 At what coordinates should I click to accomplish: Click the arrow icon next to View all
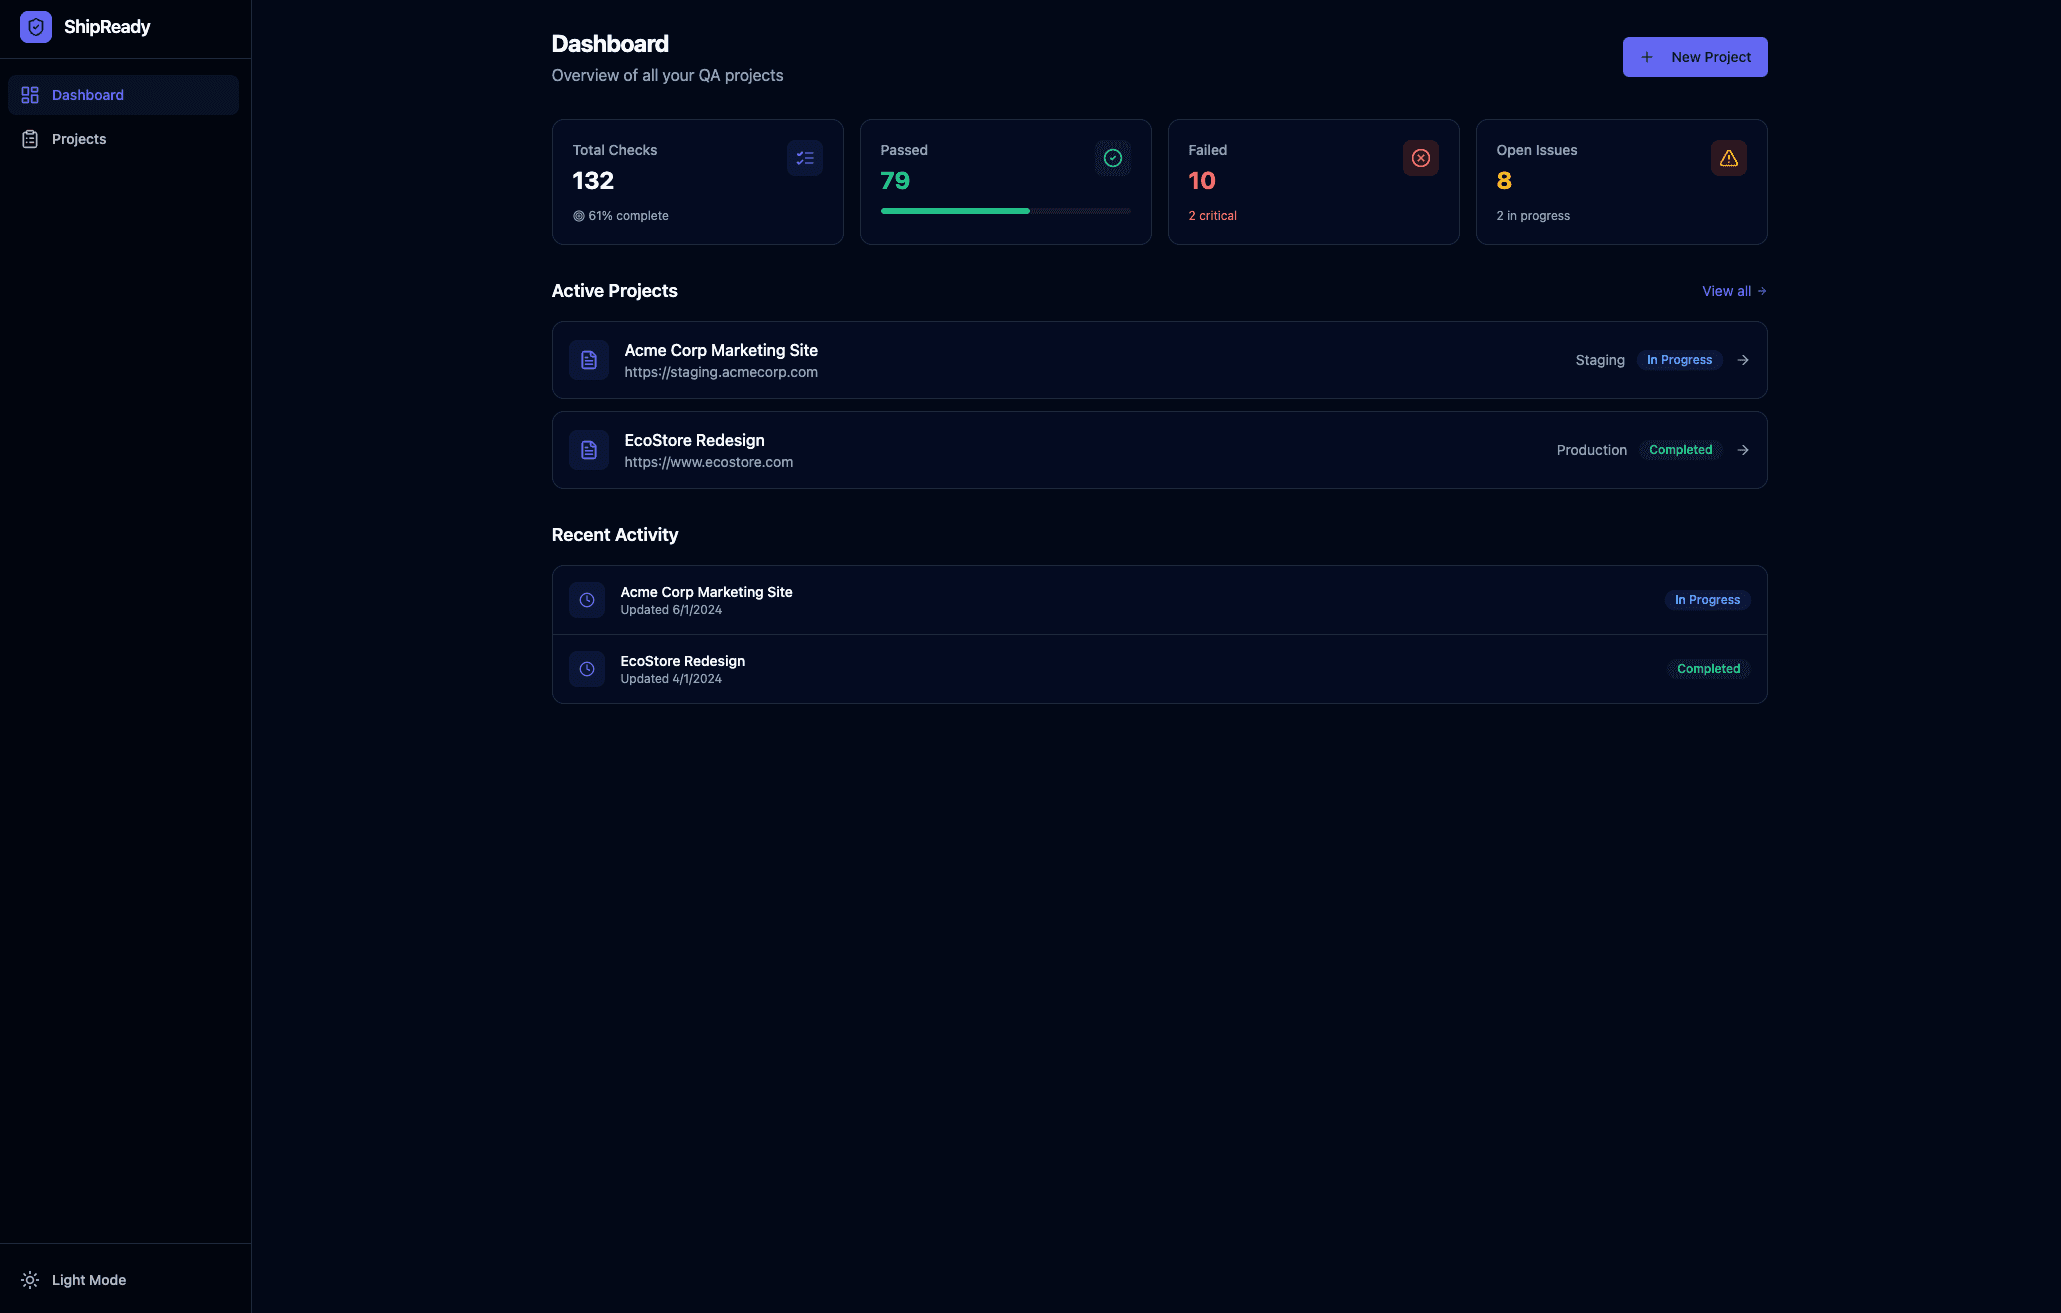click(1762, 291)
